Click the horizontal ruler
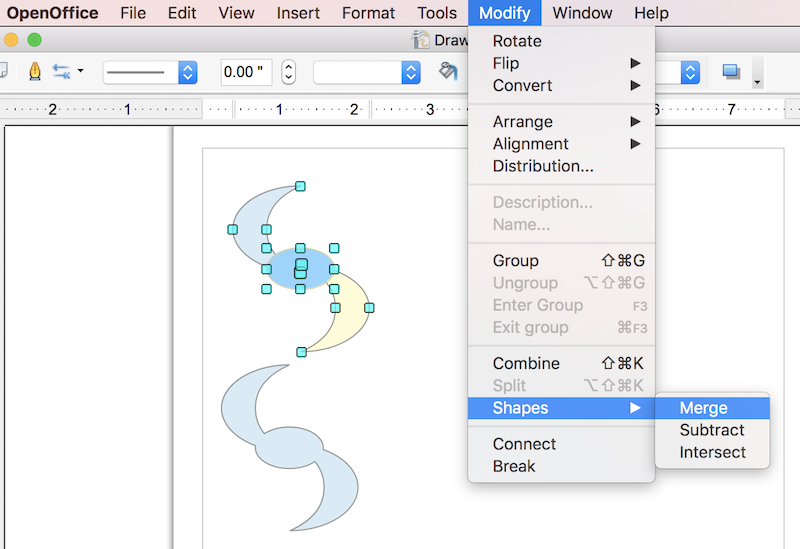Screen dimensions: 800x549 pos(400,109)
